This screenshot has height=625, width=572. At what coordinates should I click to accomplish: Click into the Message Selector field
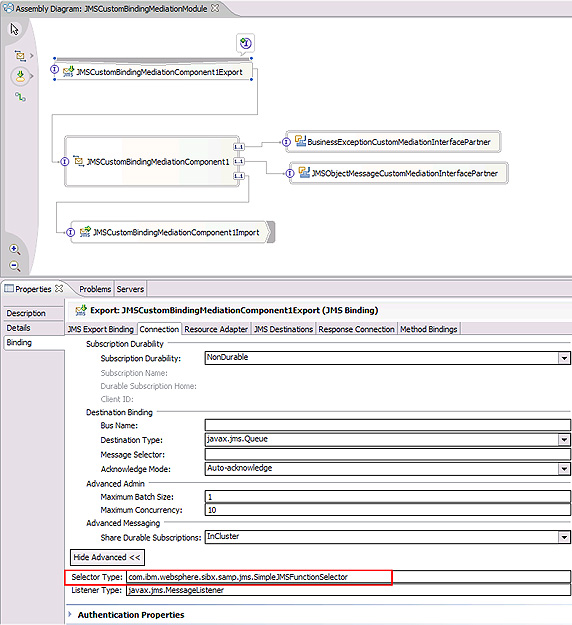[387, 454]
